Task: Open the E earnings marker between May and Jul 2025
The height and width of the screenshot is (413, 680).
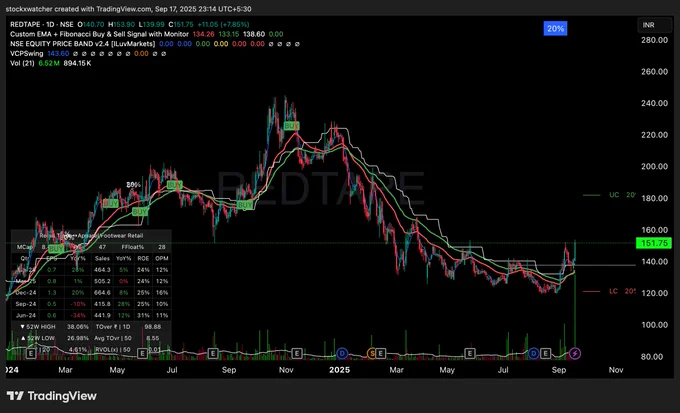Action: coord(470,354)
